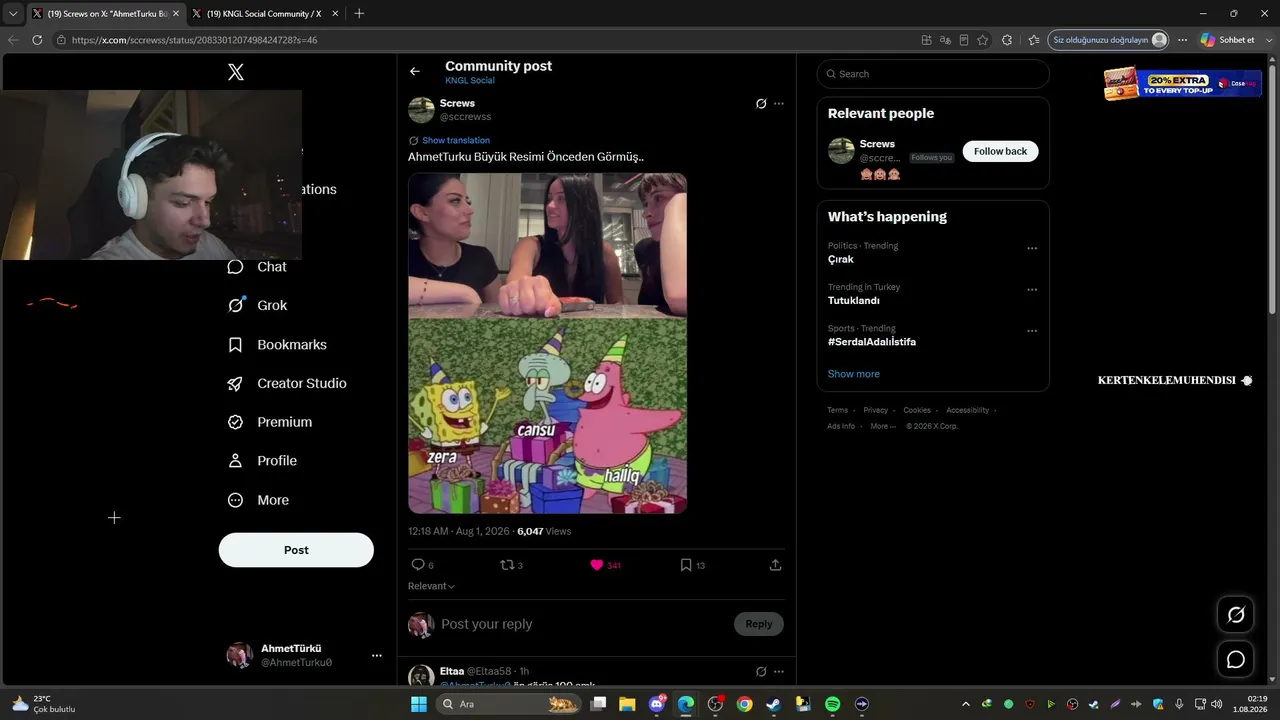Open more options for #SerdalAdalıİstifa trend

pyautogui.click(x=1032, y=331)
